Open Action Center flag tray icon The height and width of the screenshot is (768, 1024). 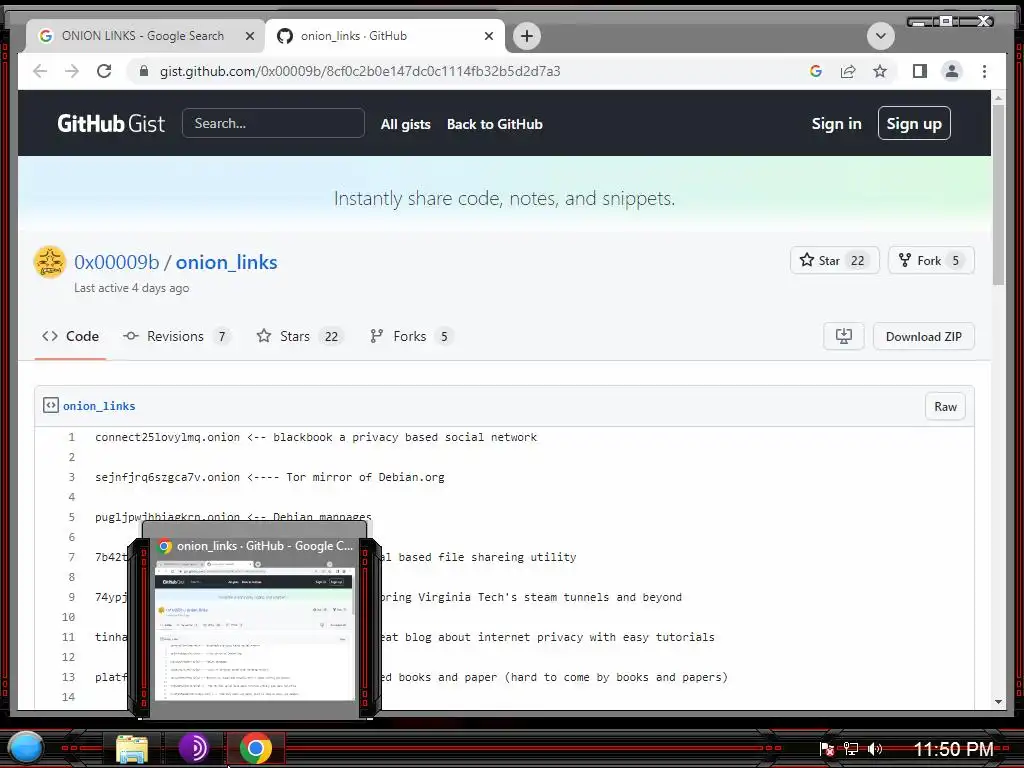827,749
